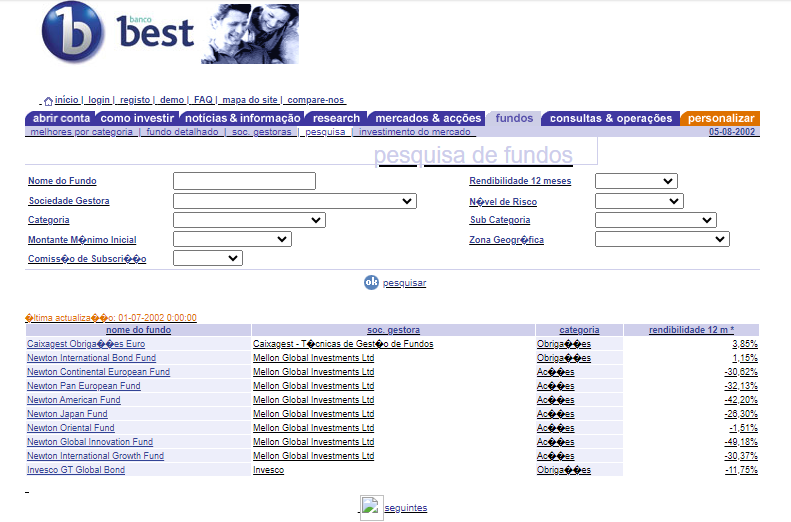Screen dimensions: 791x522
Task: Open the Invesco GT Global Bond link
Action: pos(76,470)
